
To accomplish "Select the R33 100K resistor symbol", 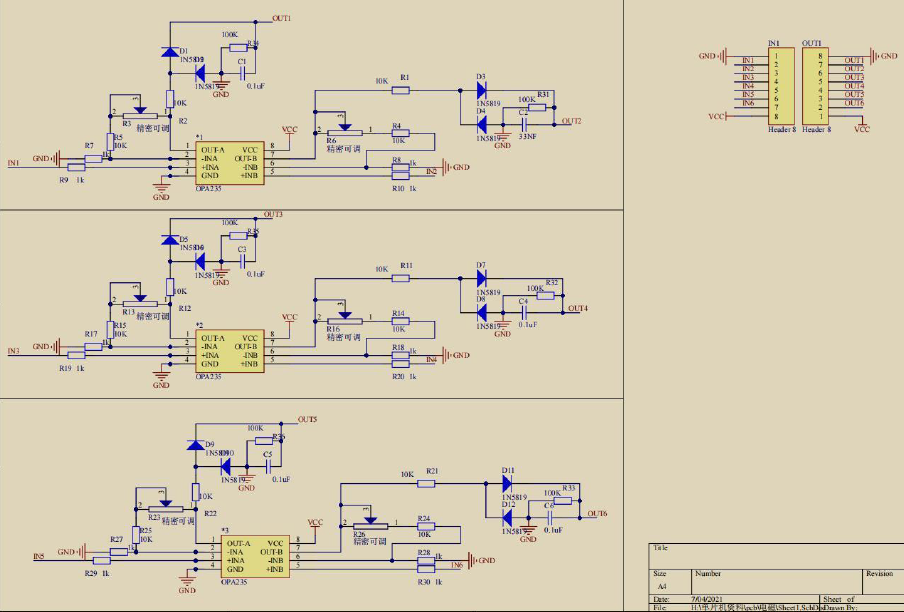I will [x=562, y=501].
